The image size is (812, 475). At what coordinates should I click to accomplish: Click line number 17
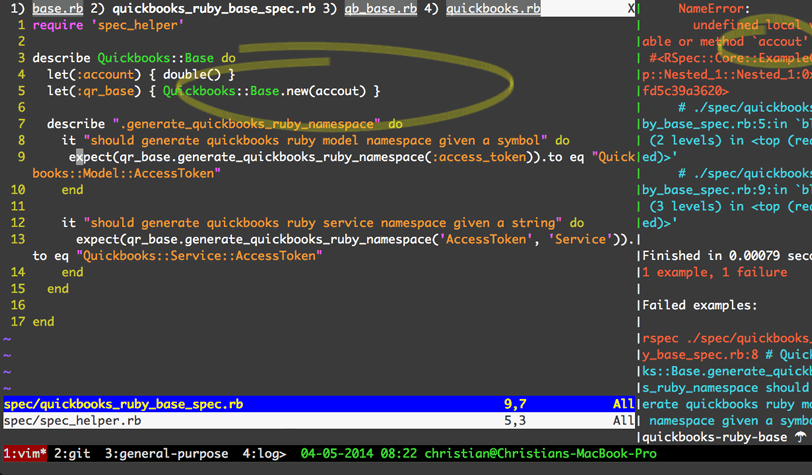[x=18, y=322]
